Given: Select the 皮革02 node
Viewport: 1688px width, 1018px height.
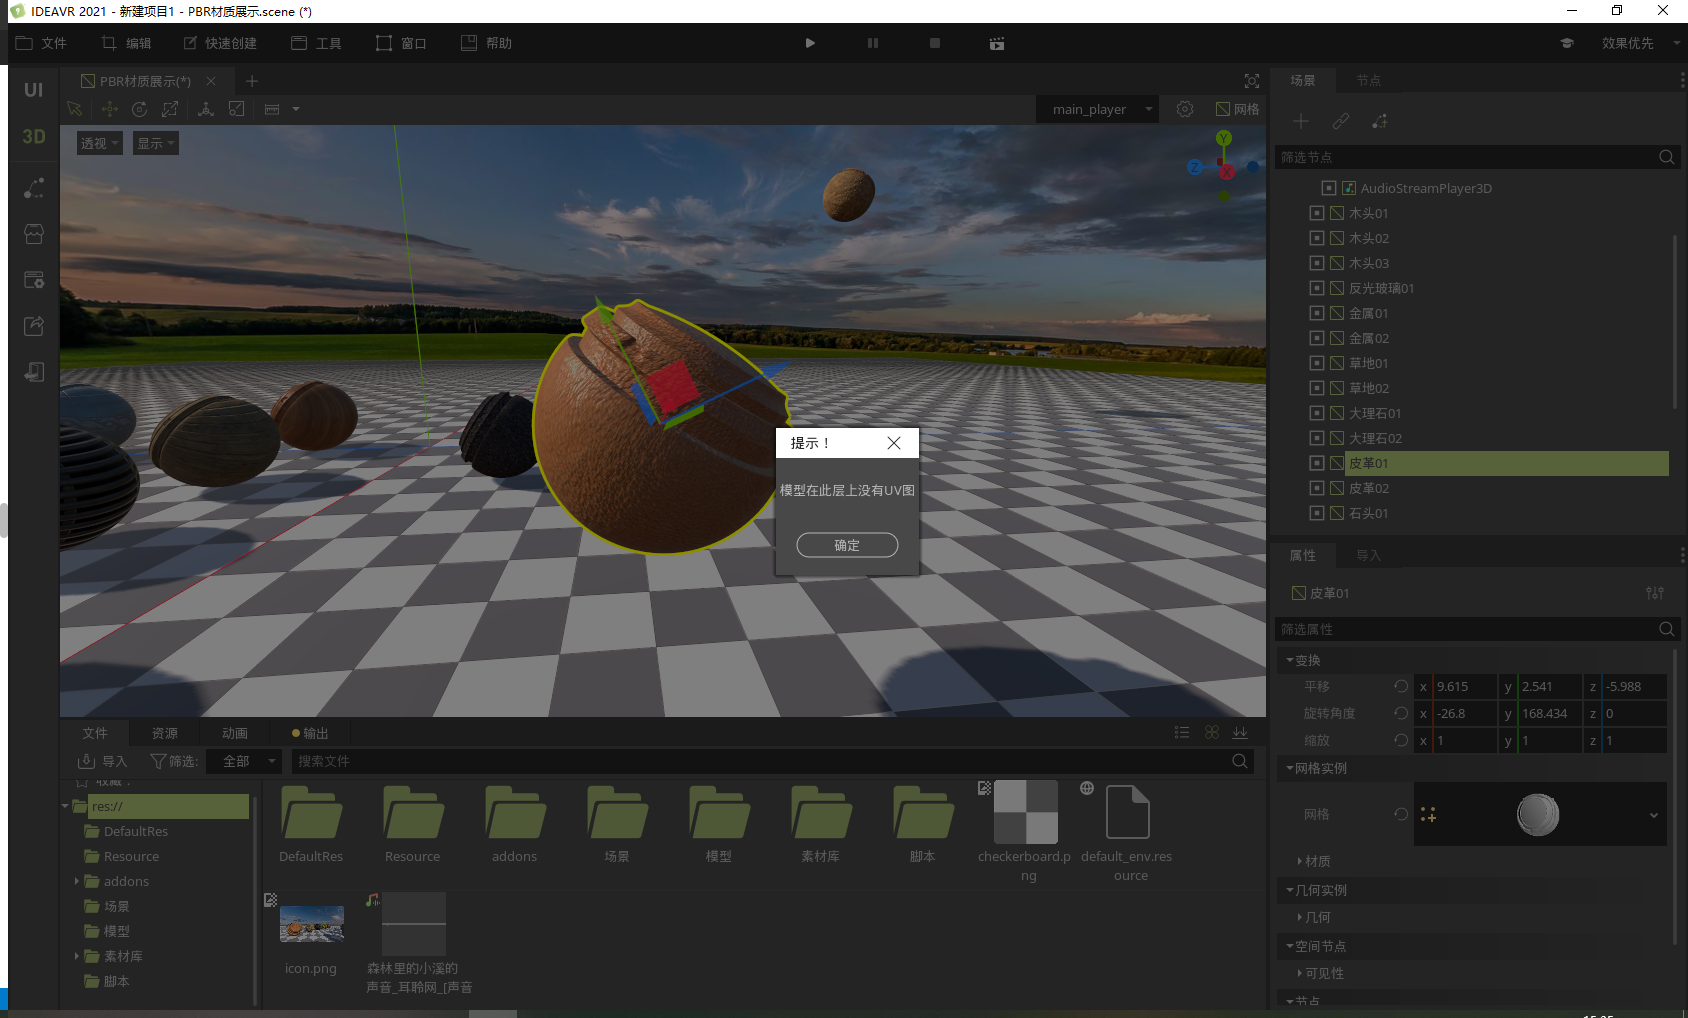Looking at the screenshot, I should coord(1368,488).
